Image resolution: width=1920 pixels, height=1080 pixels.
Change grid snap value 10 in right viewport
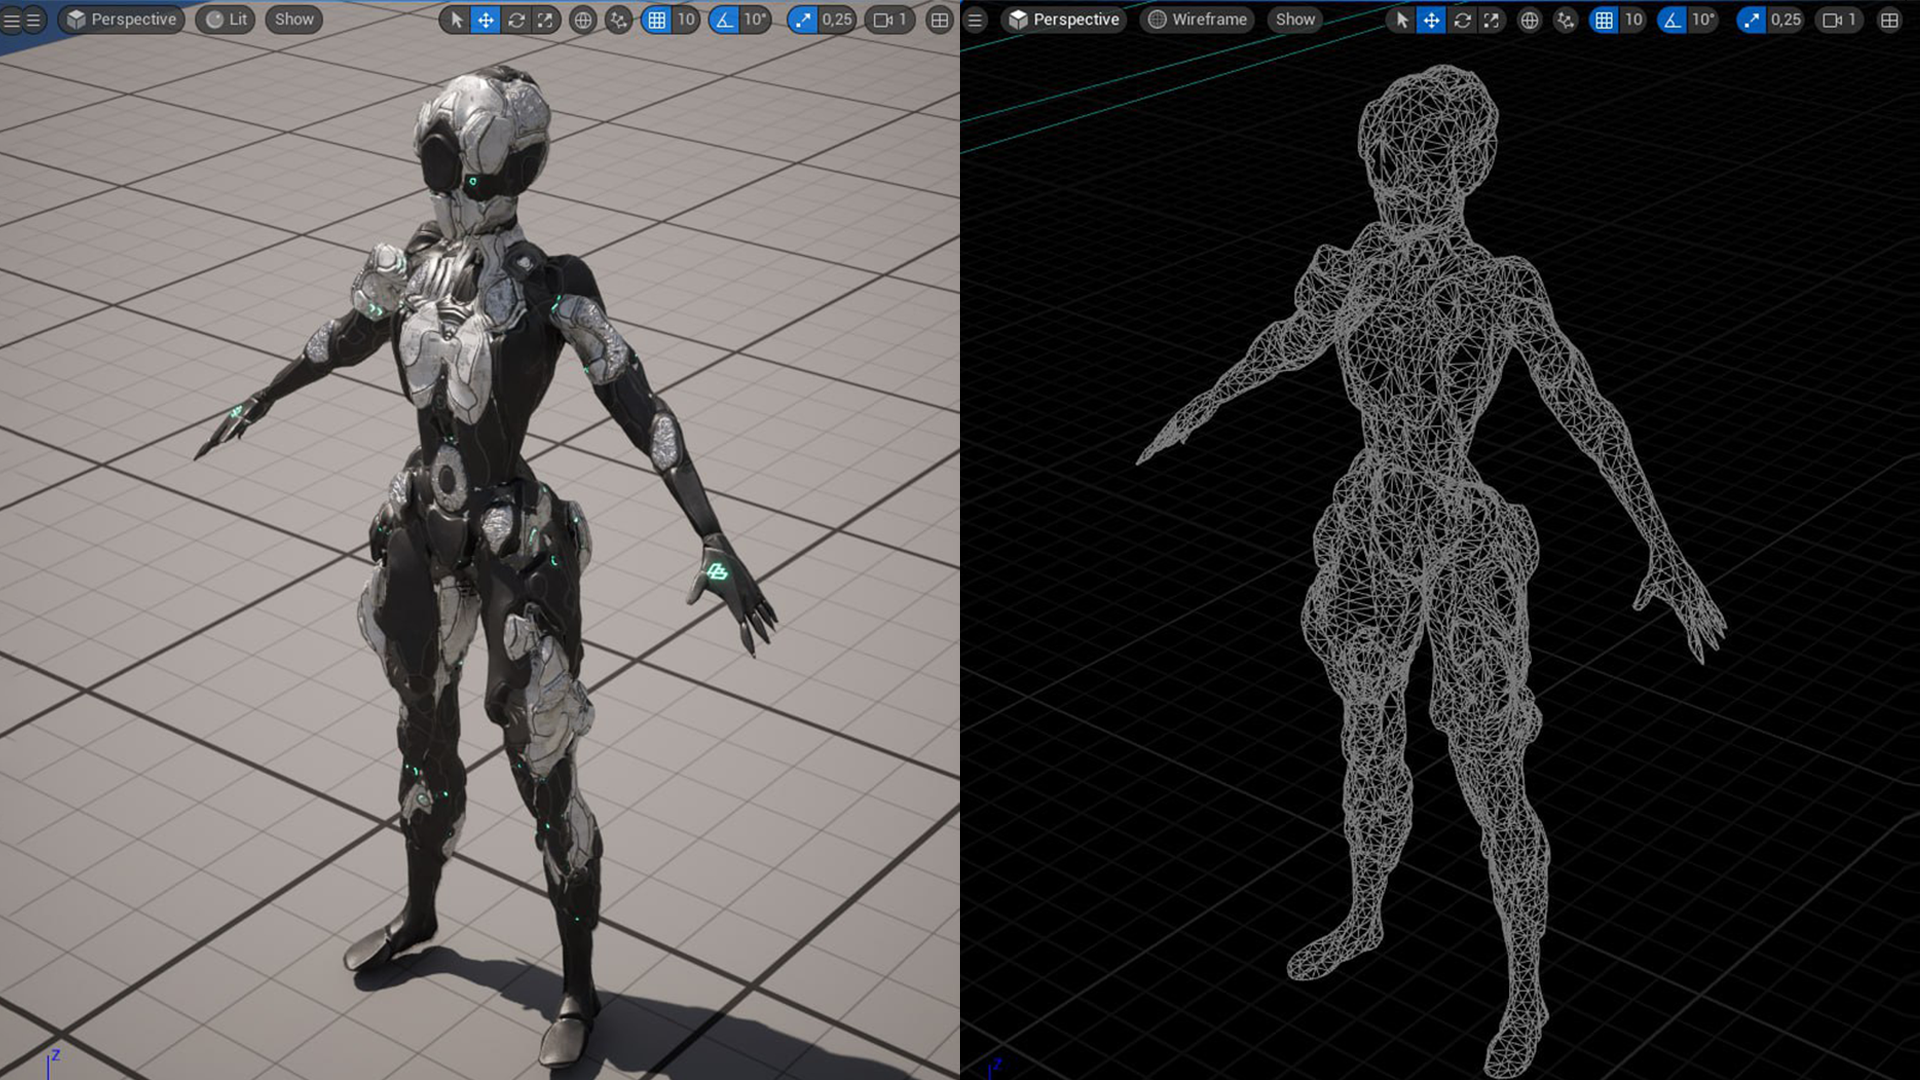click(x=1633, y=19)
